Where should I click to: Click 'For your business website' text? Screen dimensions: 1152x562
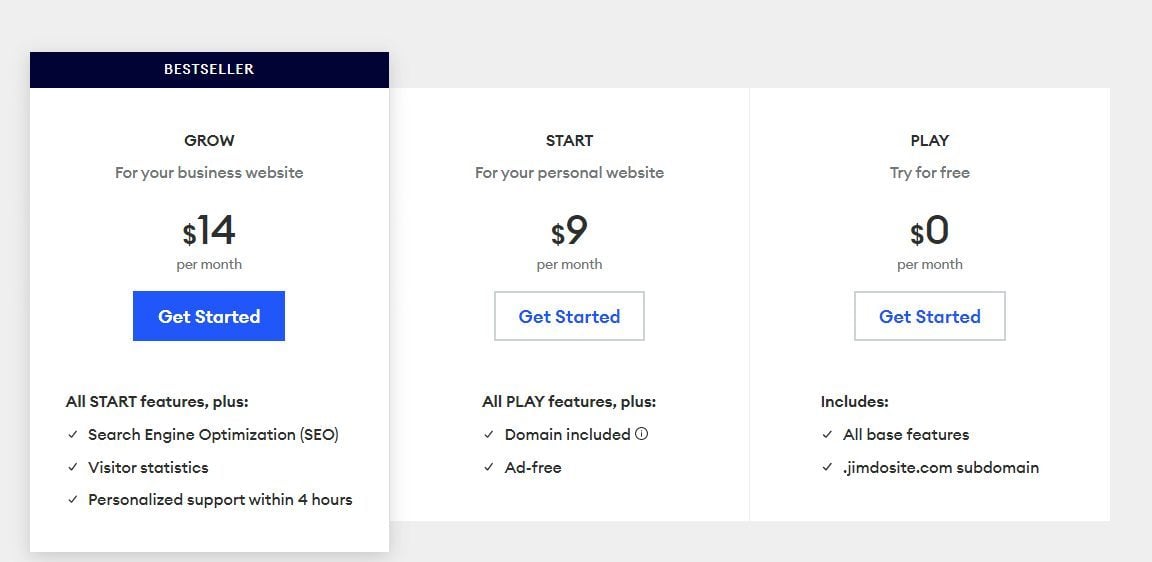[209, 173]
